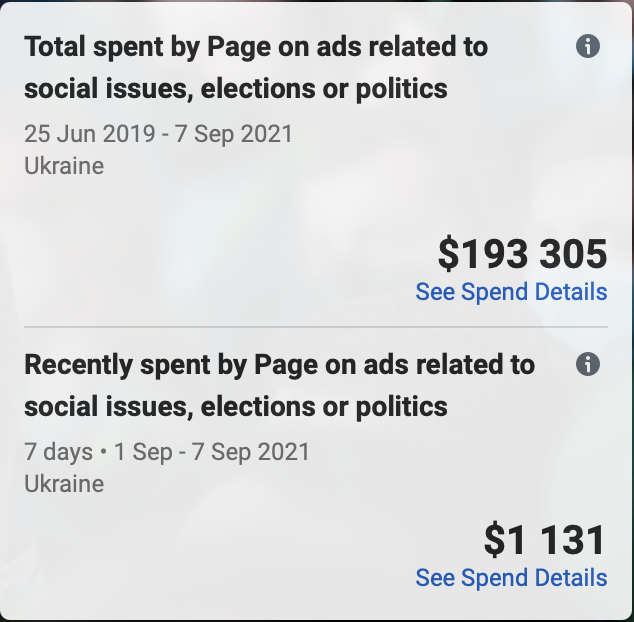Image resolution: width=634 pixels, height=622 pixels.
Task: Click the 1 Sep - 7 Sep 2021 range
Action: click(212, 451)
